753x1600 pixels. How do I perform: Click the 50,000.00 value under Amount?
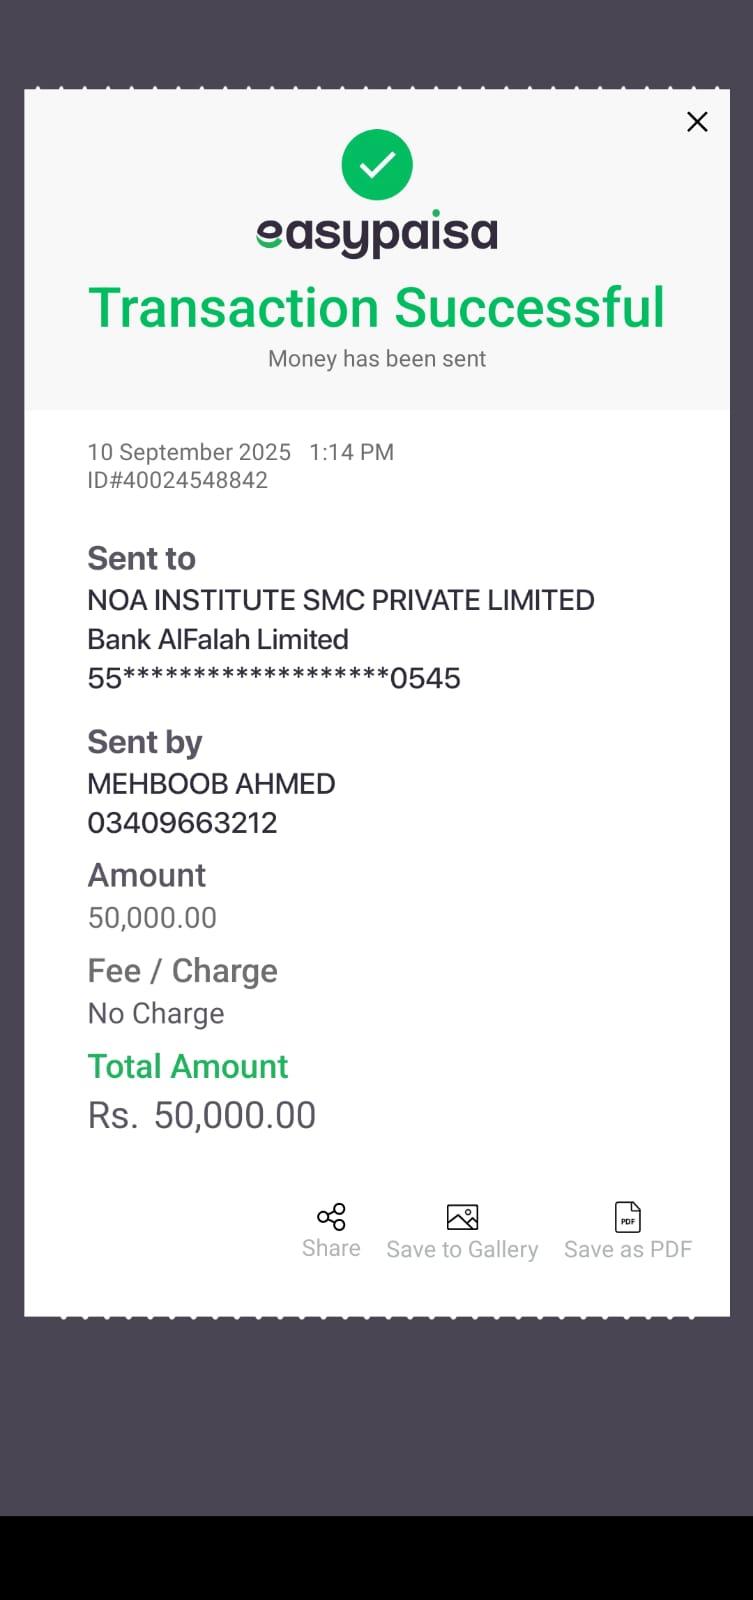(x=152, y=917)
